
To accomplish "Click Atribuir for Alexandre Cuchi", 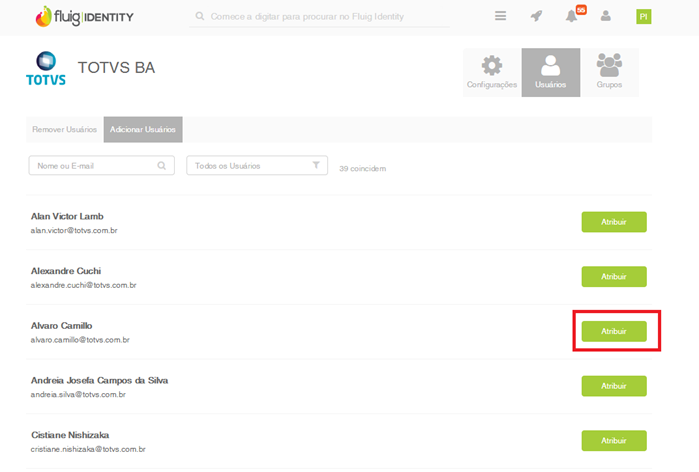I will click(x=614, y=277).
